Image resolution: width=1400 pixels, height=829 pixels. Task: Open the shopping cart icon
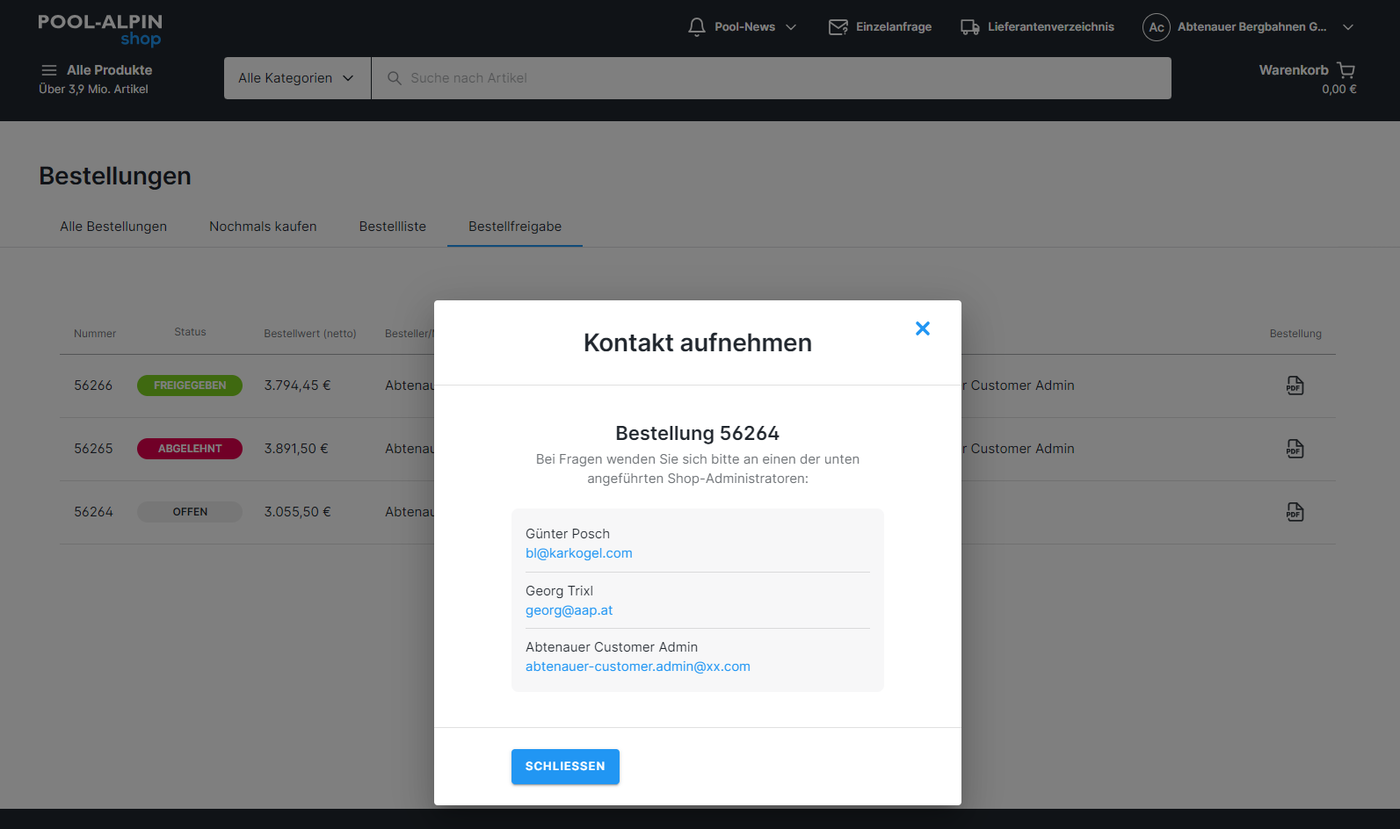(x=1346, y=70)
